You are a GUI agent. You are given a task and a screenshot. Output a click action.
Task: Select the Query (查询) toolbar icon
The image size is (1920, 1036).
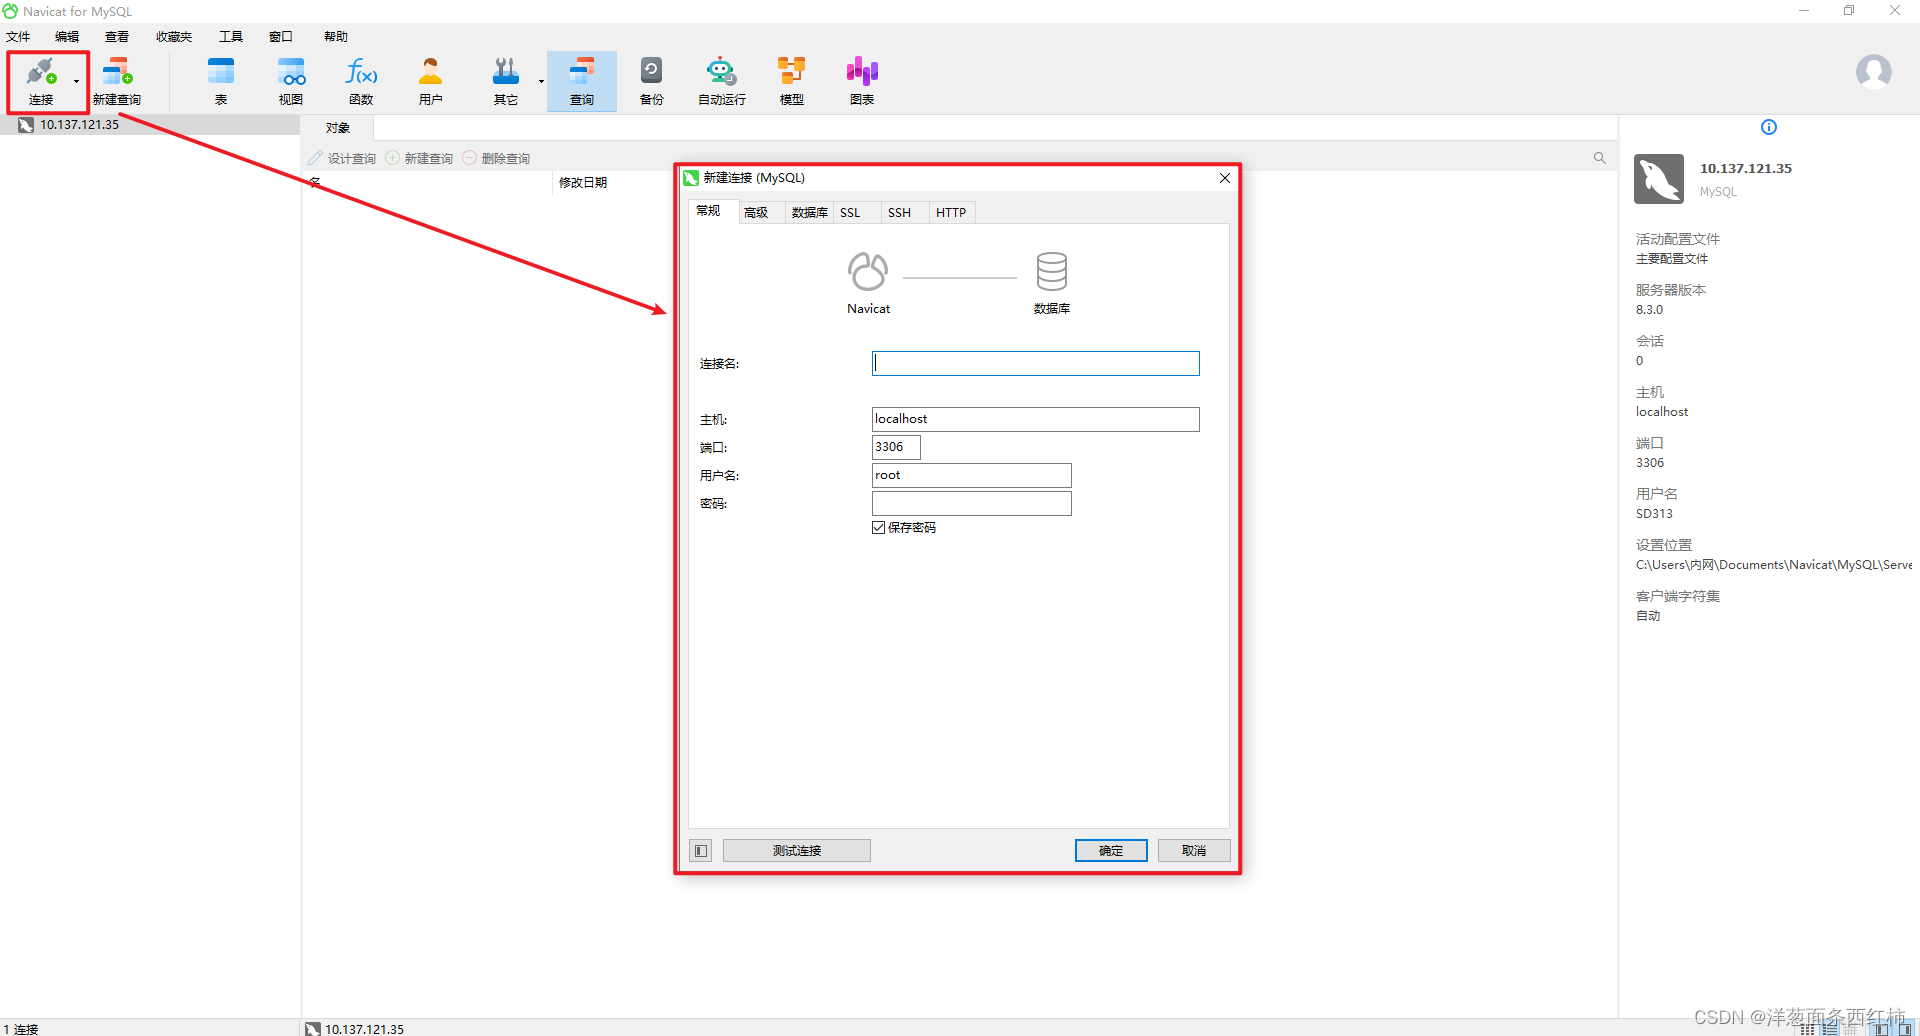[582, 80]
